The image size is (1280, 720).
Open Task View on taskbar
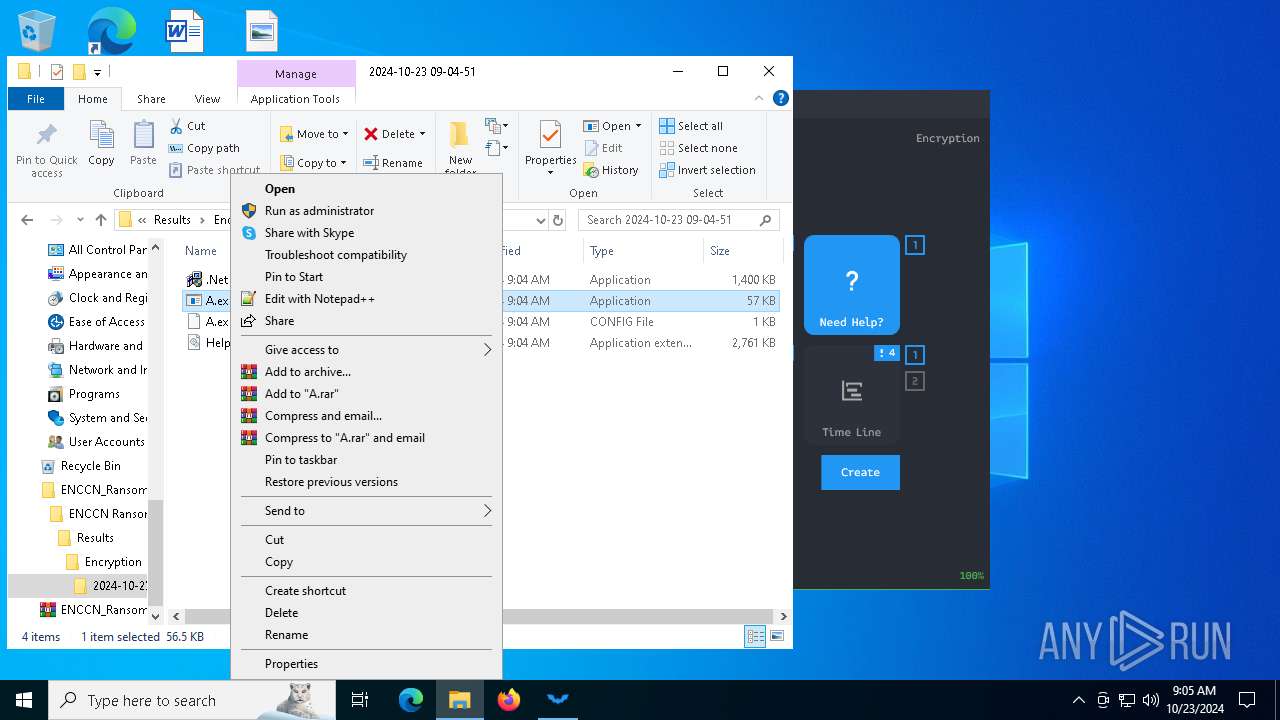coord(360,700)
